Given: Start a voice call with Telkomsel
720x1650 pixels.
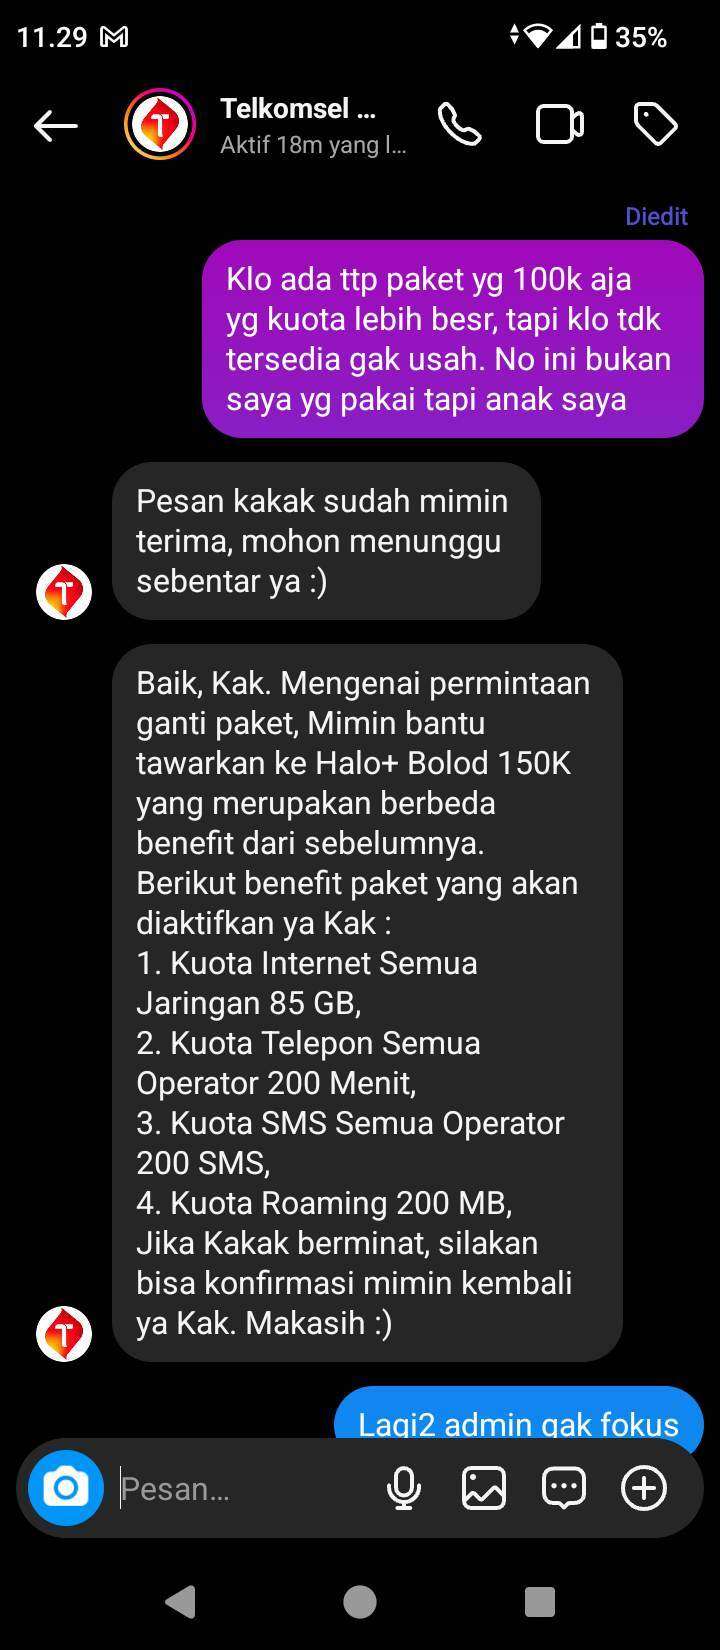Looking at the screenshot, I should click(460, 125).
